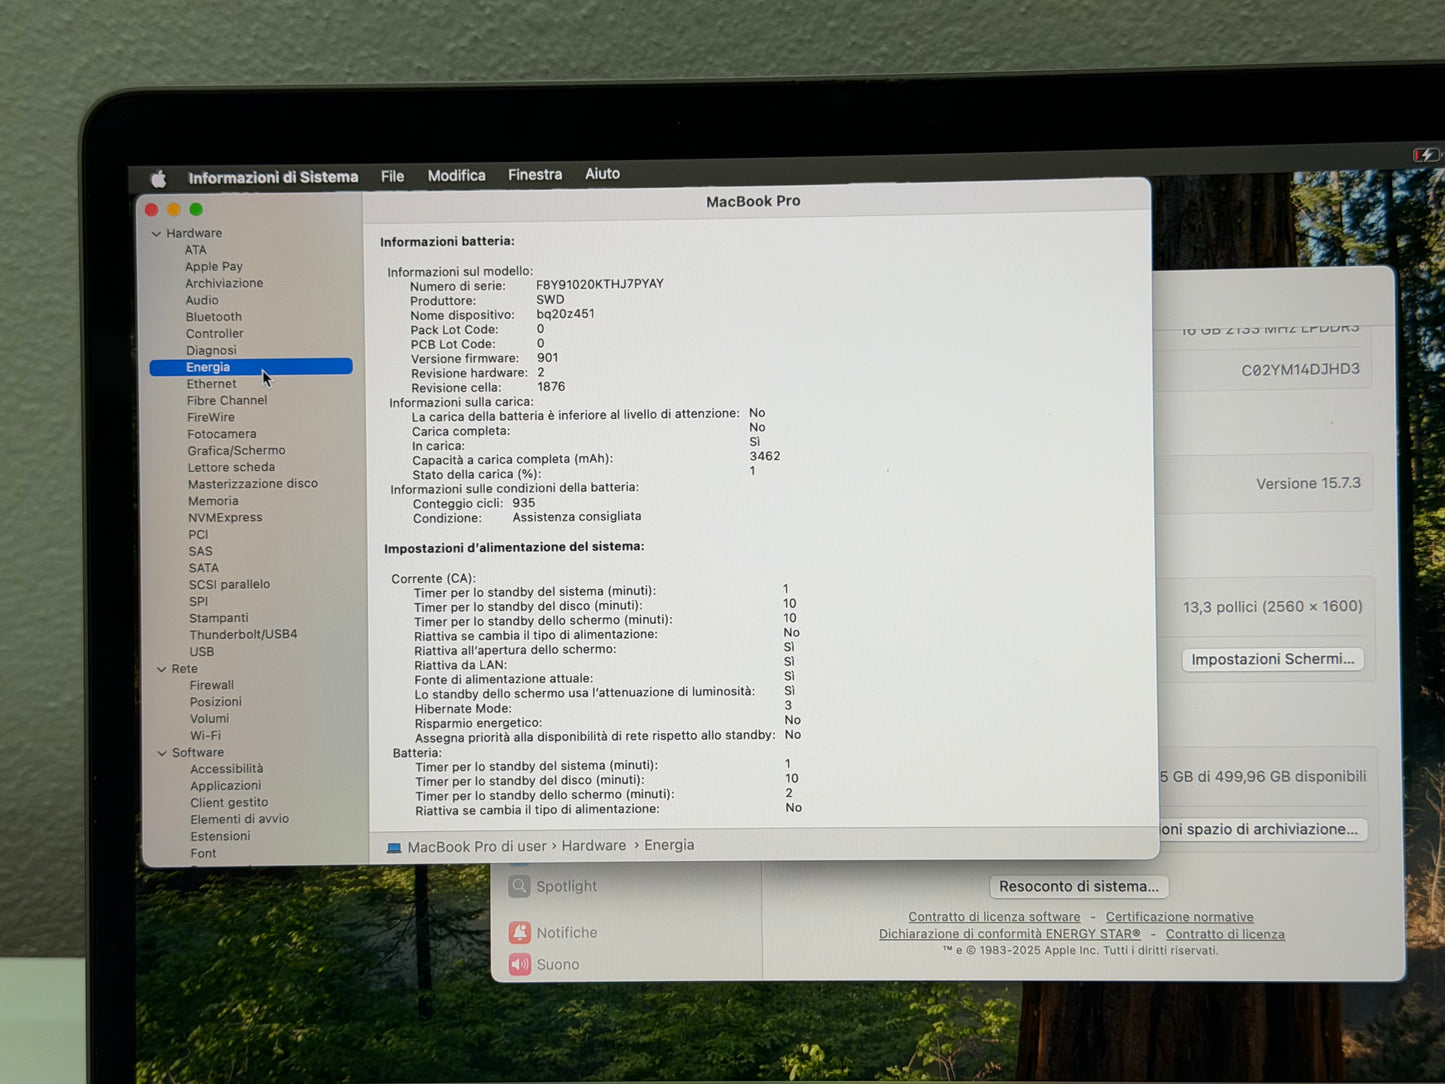
Task: Select SATA in the Hardware list
Action: coord(203,568)
